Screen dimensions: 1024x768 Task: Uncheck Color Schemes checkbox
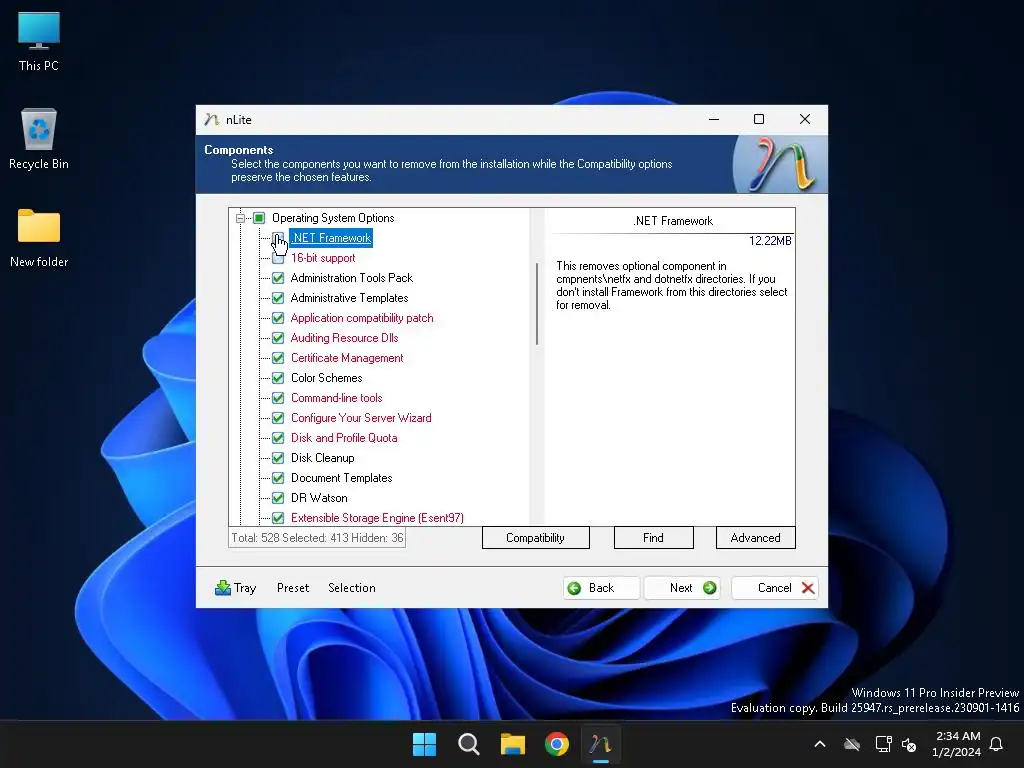pos(278,378)
